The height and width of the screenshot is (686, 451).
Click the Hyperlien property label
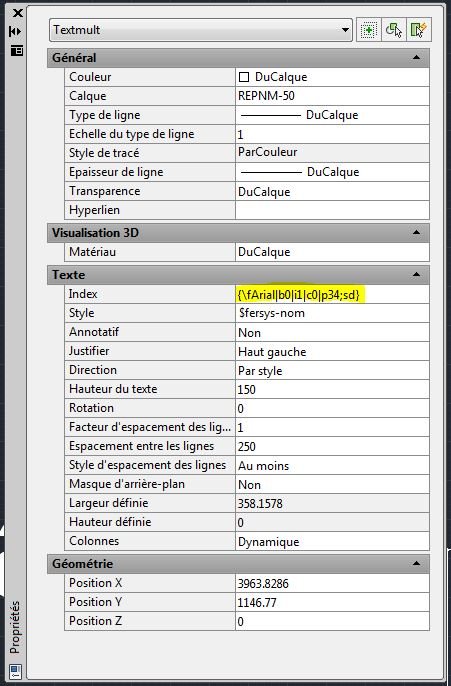[94, 210]
